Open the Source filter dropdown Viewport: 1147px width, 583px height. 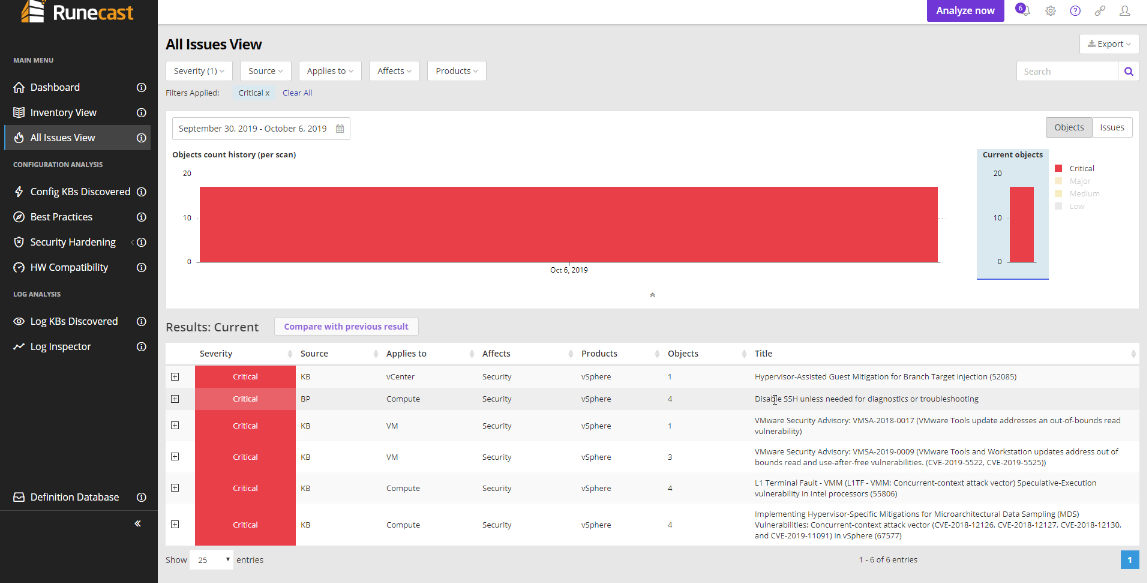(266, 71)
